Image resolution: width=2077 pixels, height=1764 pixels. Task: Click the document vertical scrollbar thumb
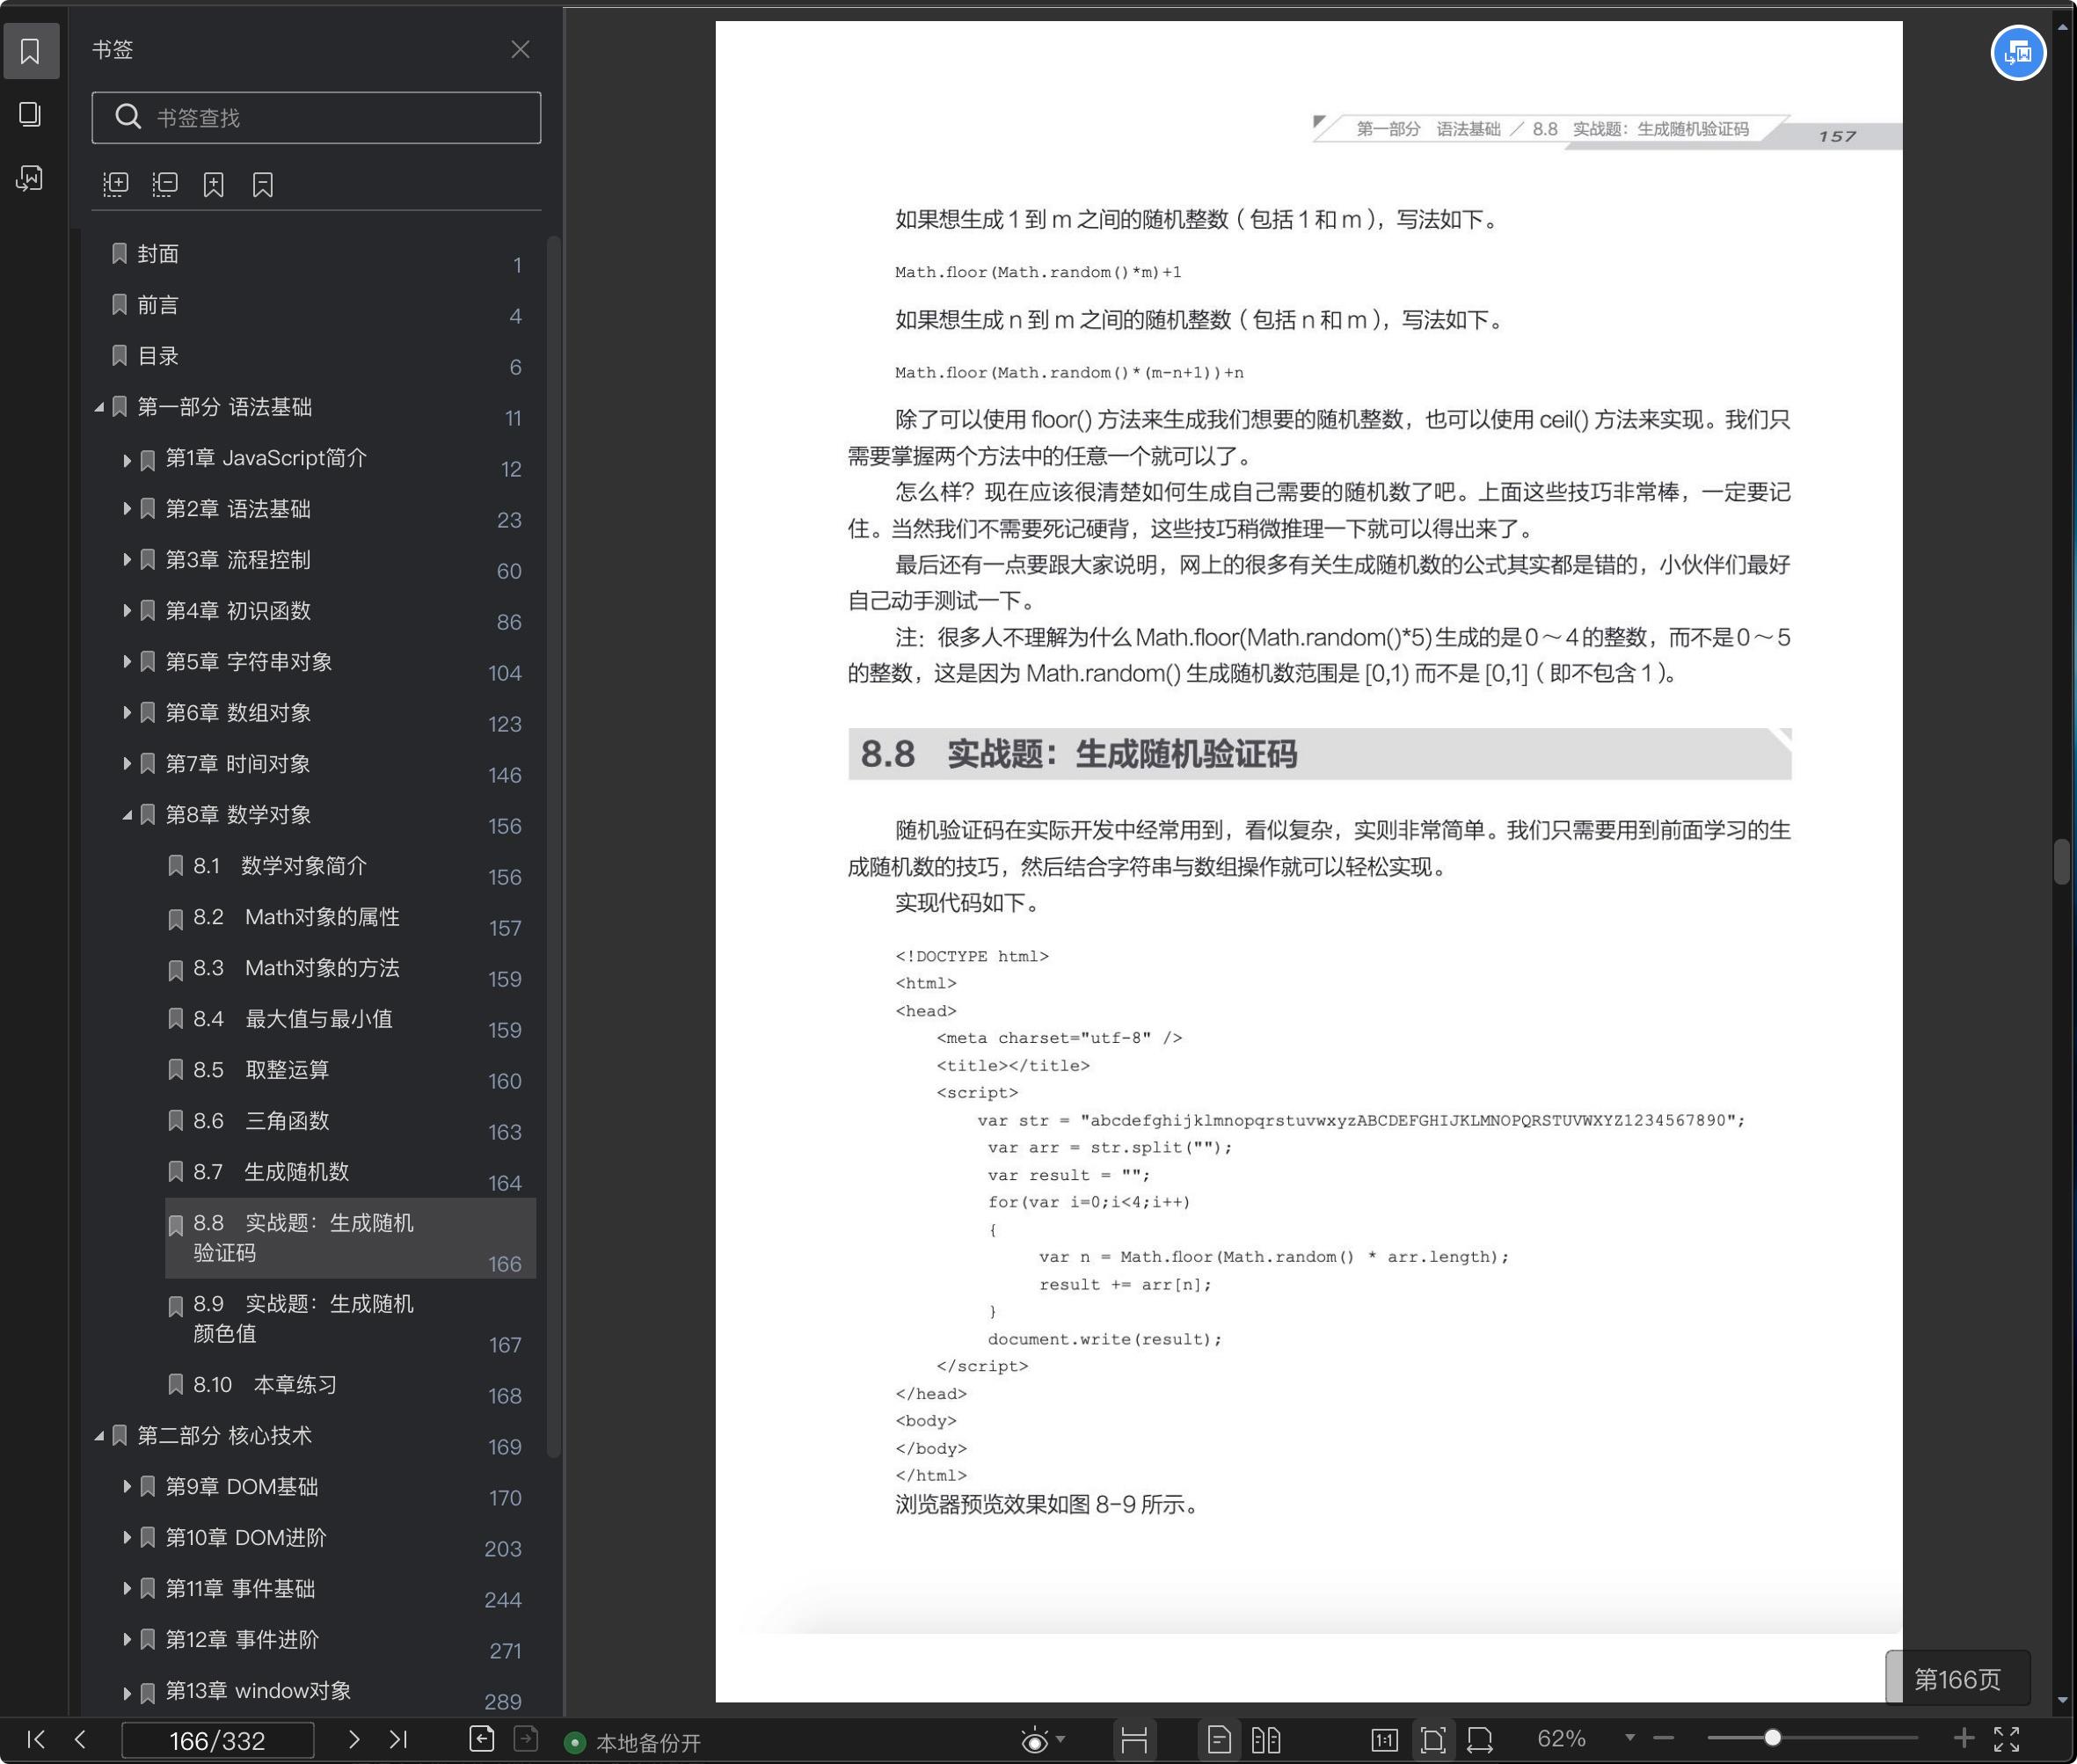[x=2062, y=862]
